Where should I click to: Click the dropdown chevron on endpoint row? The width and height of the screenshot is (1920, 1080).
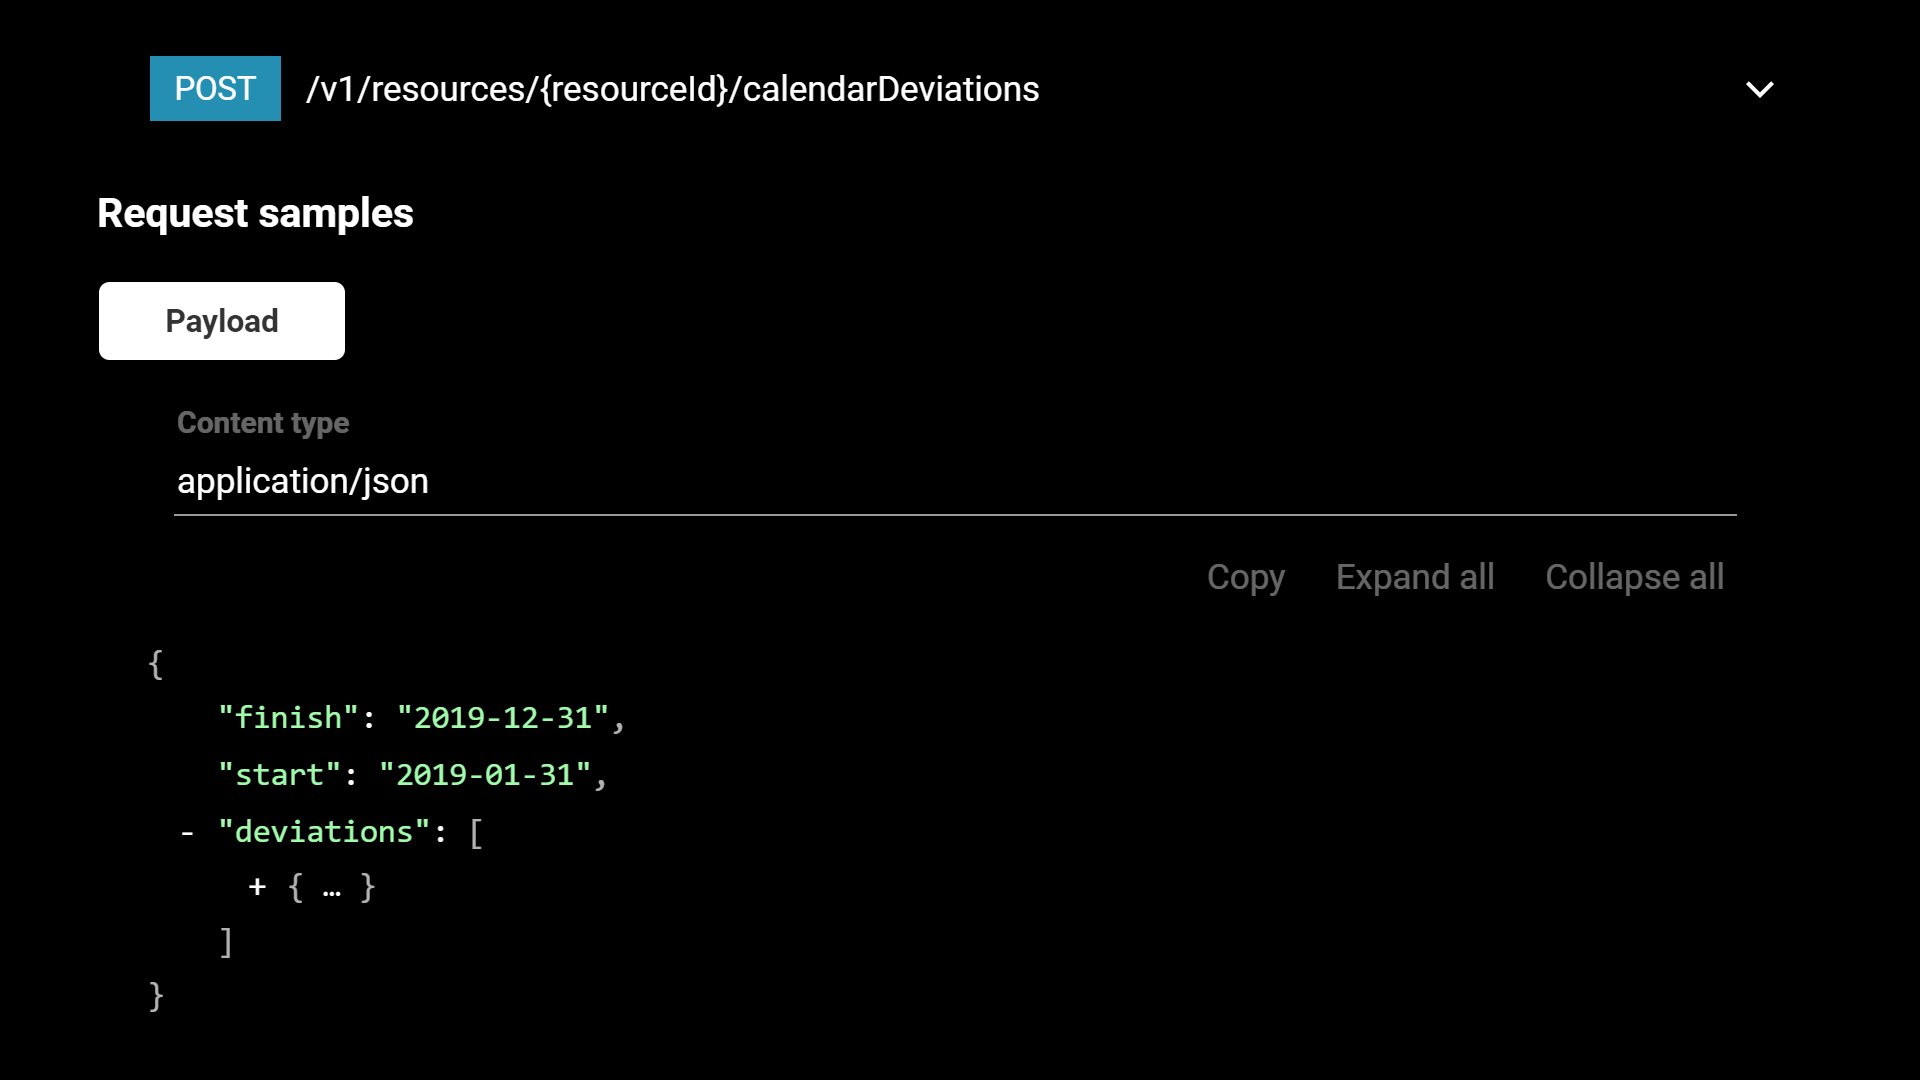(x=1760, y=88)
